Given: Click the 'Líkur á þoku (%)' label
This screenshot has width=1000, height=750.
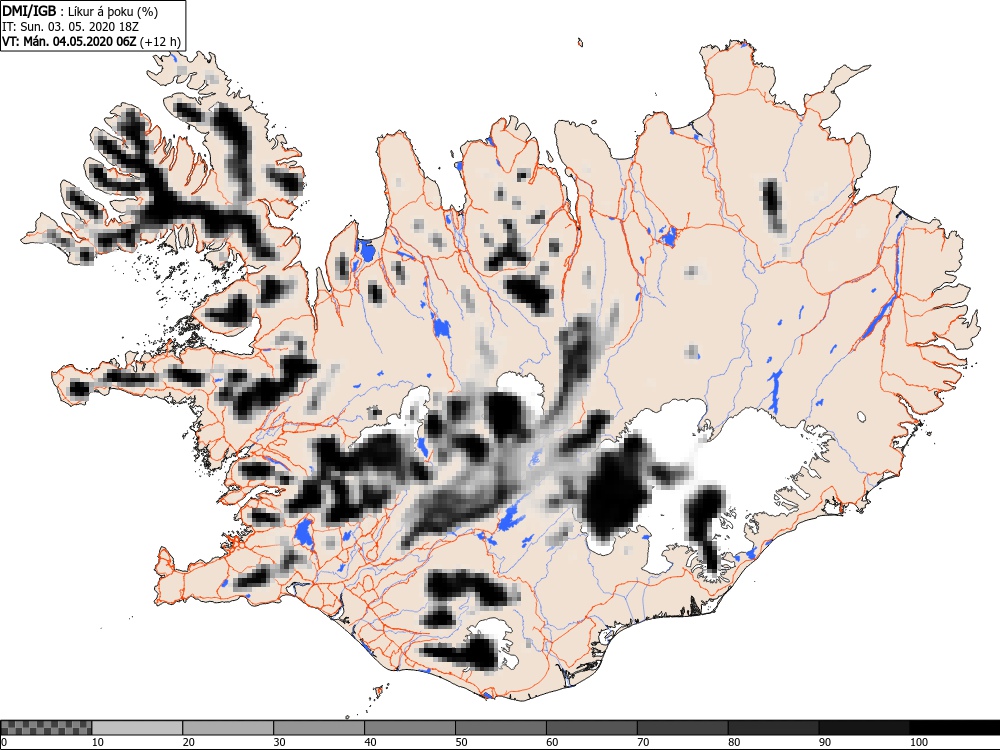Looking at the screenshot, I should tap(114, 11).
